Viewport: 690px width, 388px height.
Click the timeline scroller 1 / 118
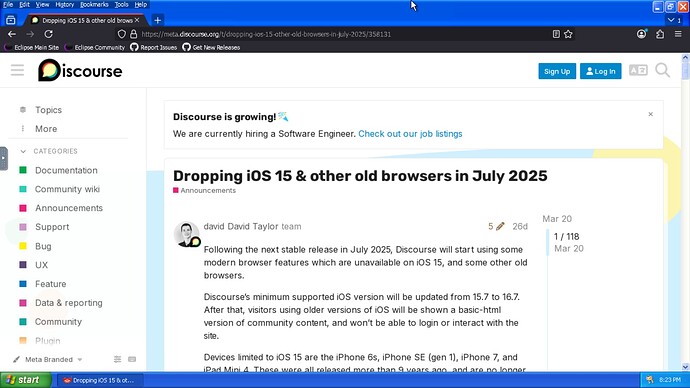coord(566,237)
